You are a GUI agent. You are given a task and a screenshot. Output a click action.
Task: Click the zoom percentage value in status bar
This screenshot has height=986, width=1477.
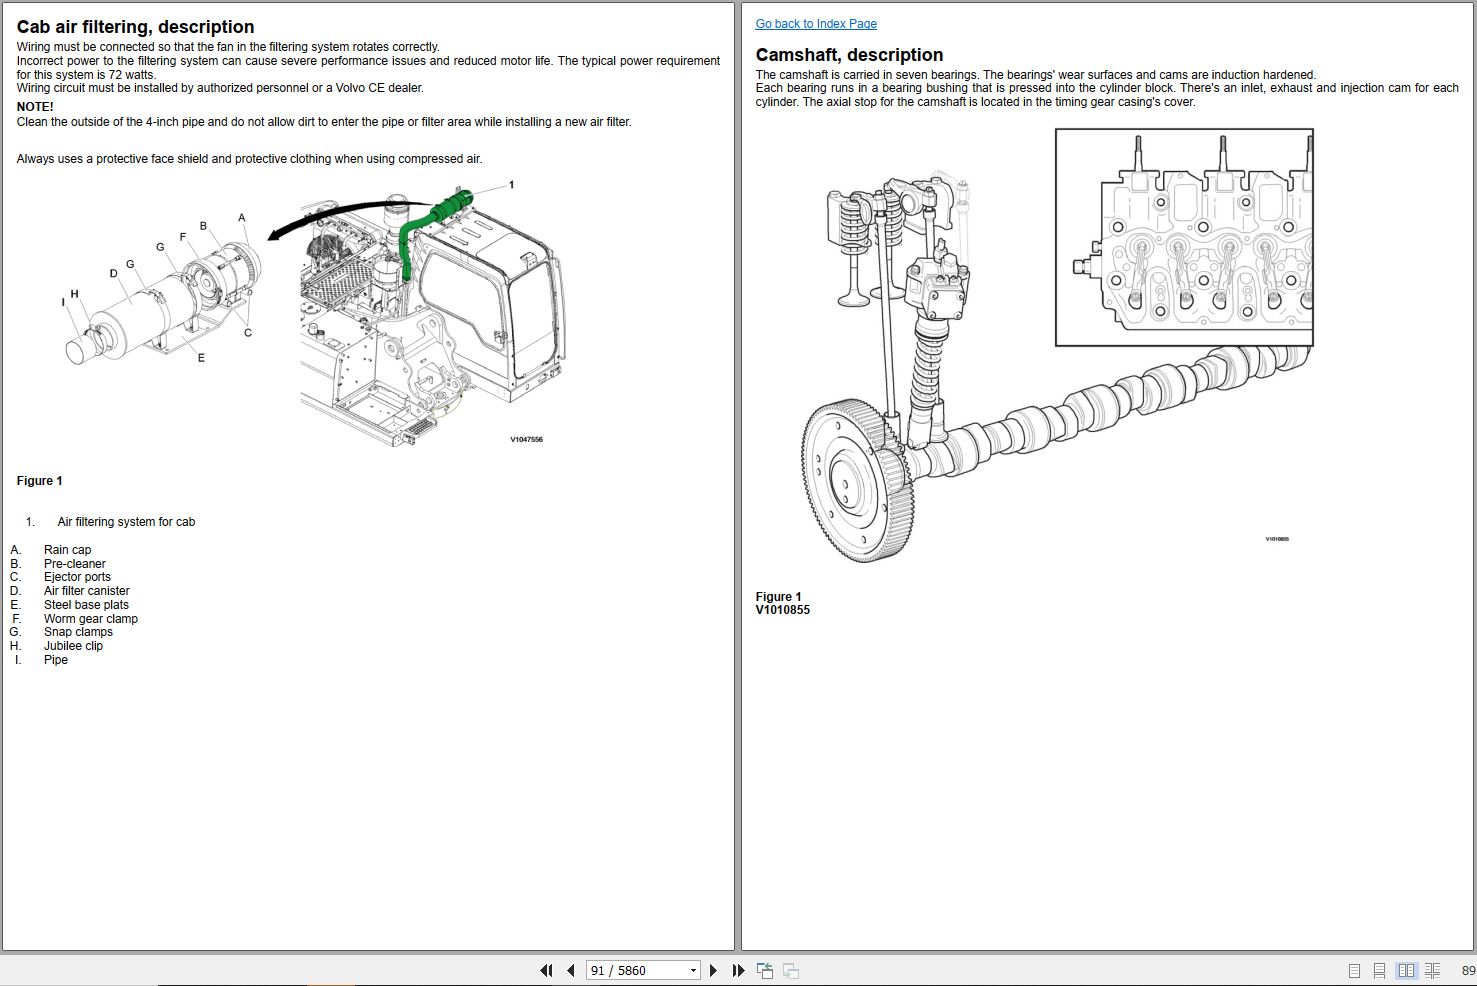[x=1468, y=971]
